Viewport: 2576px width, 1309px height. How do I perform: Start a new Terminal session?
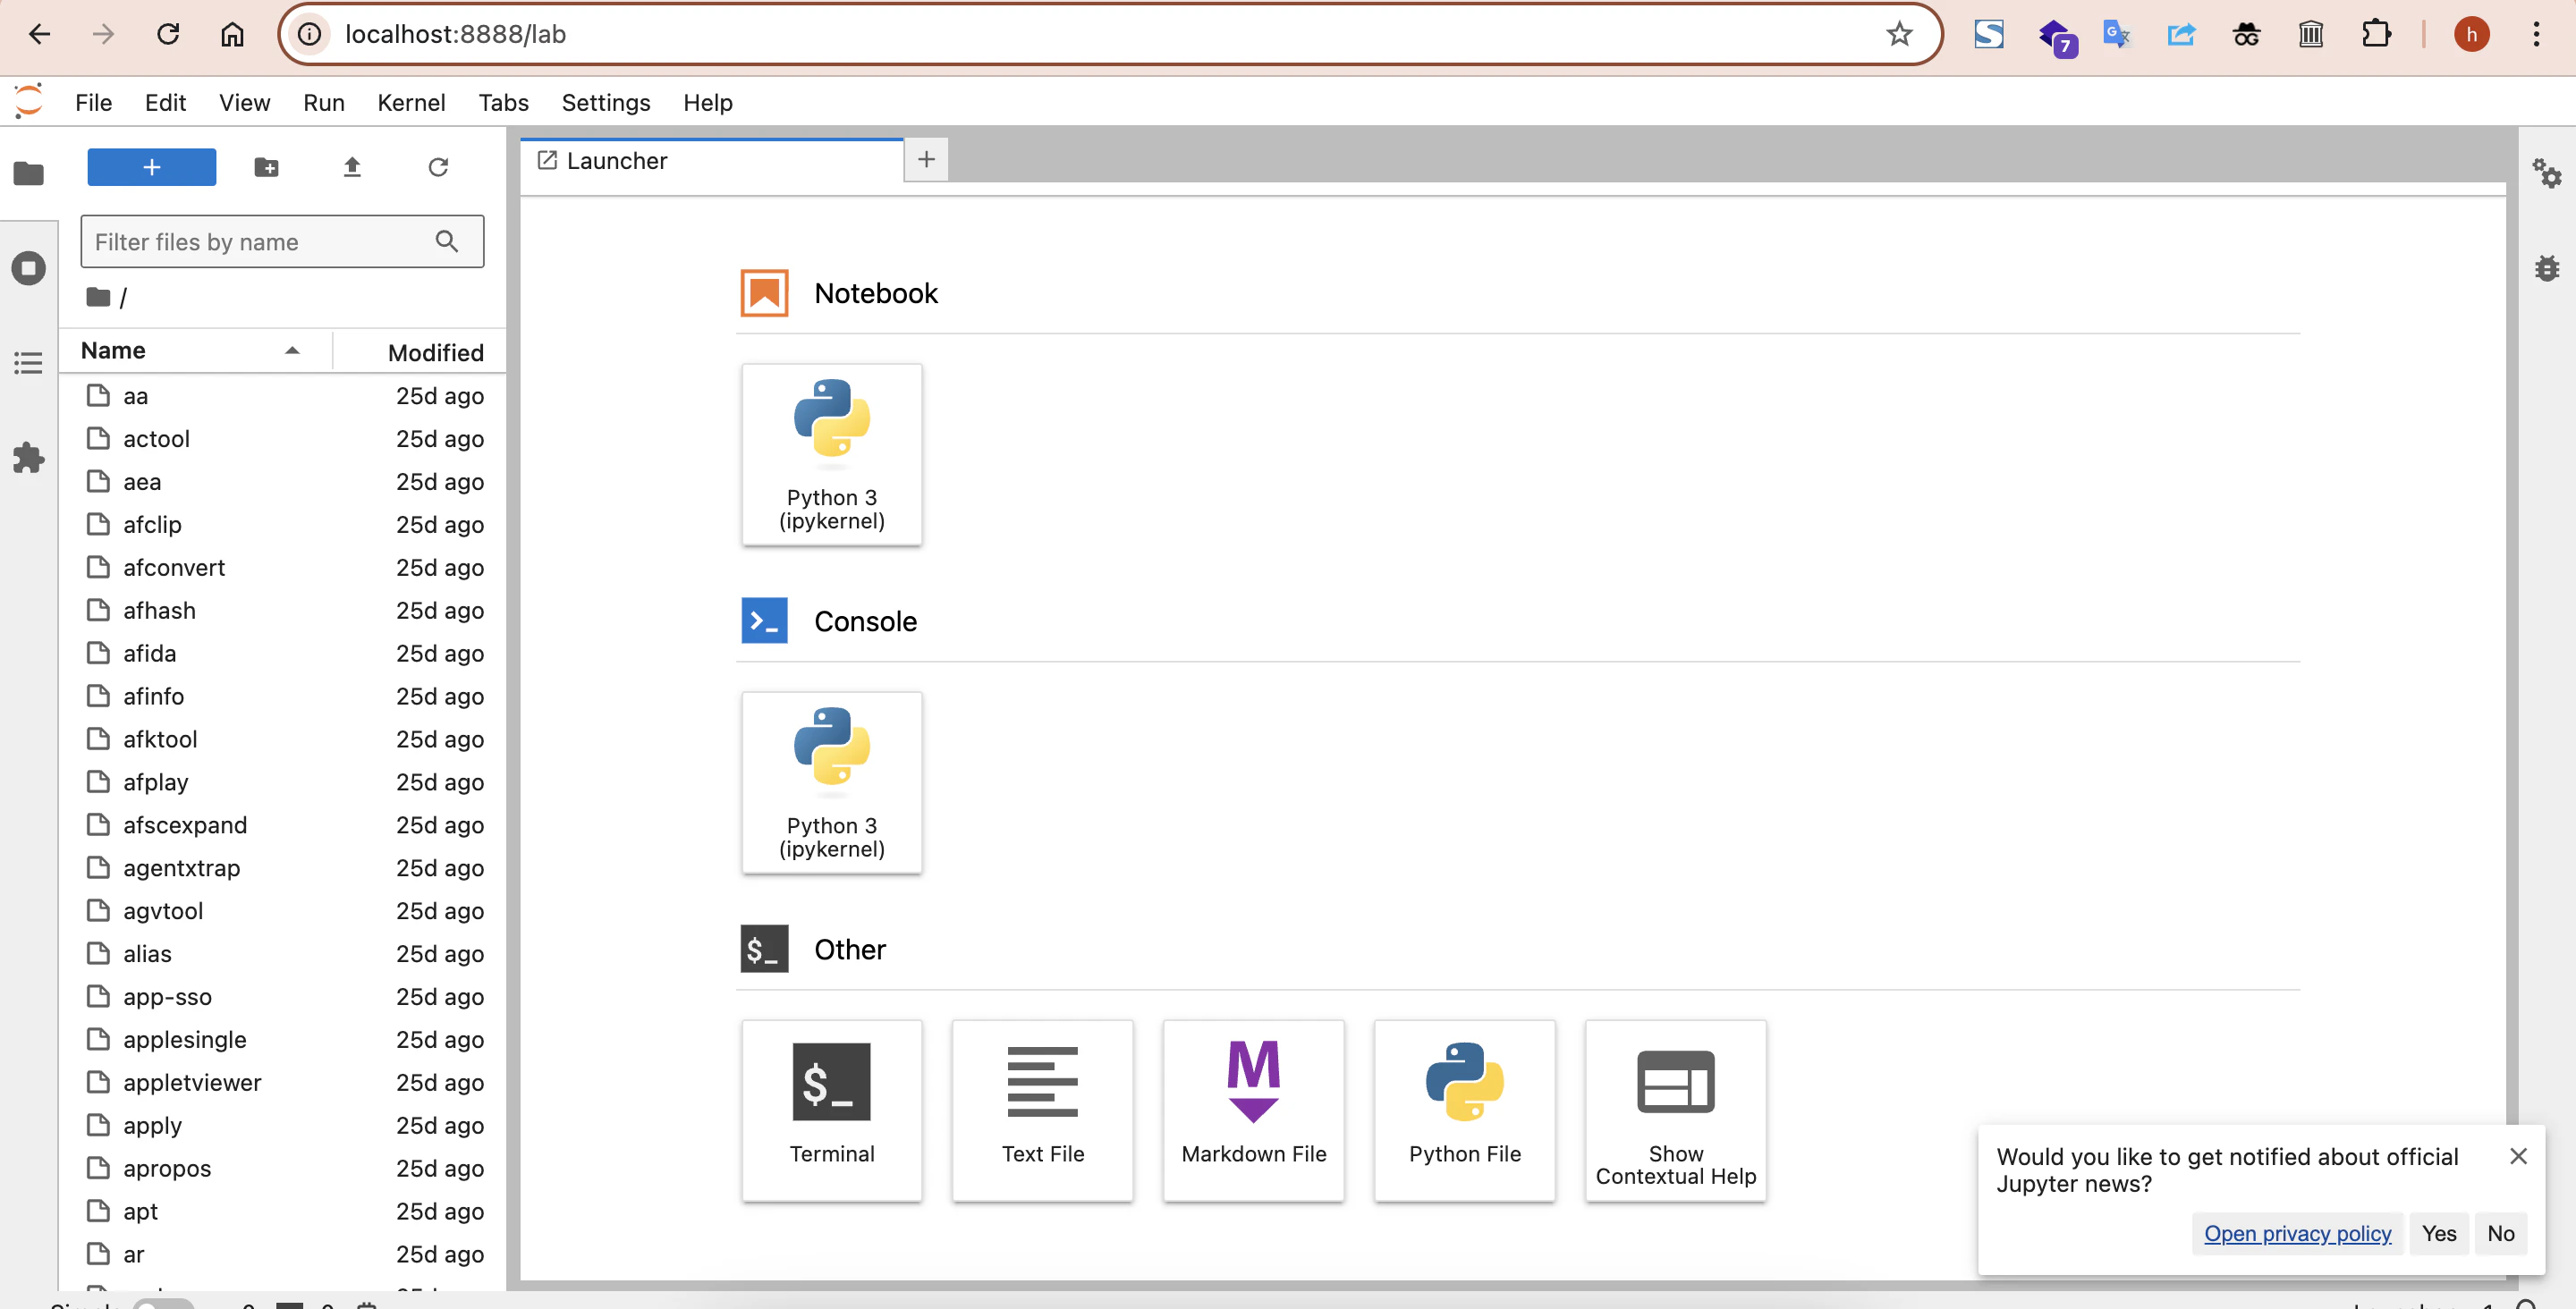click(x=832, y=1110)
